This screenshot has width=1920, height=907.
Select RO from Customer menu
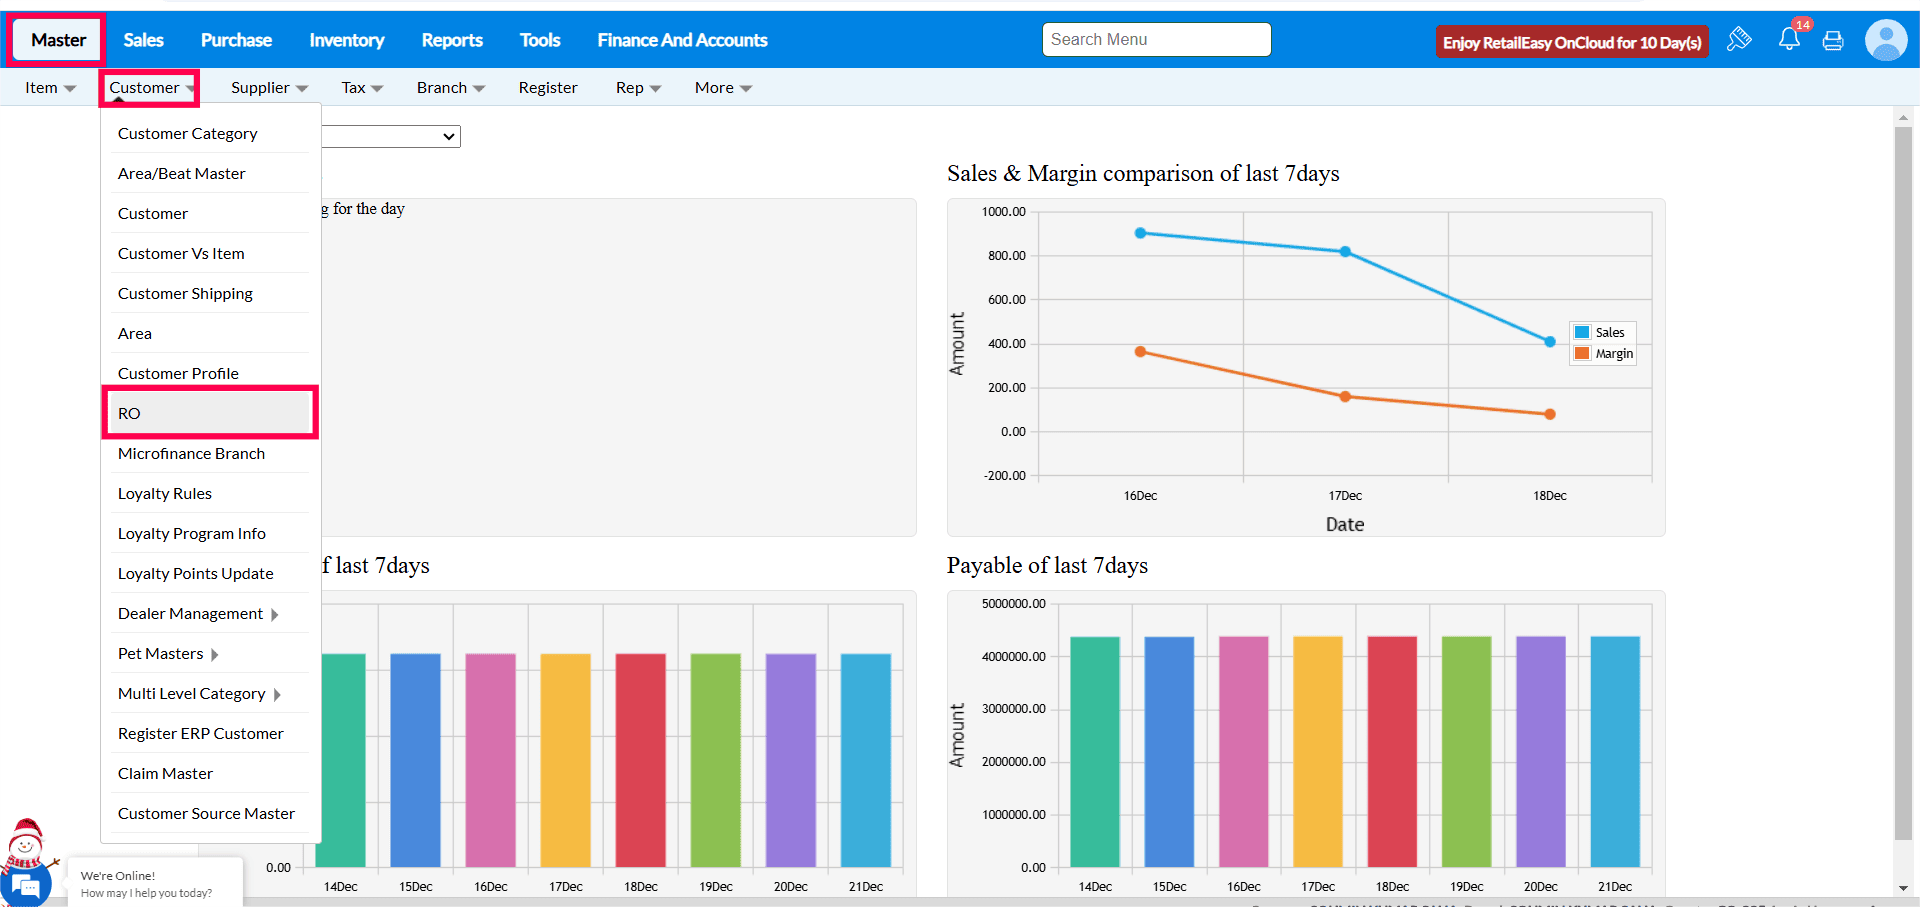210,413
